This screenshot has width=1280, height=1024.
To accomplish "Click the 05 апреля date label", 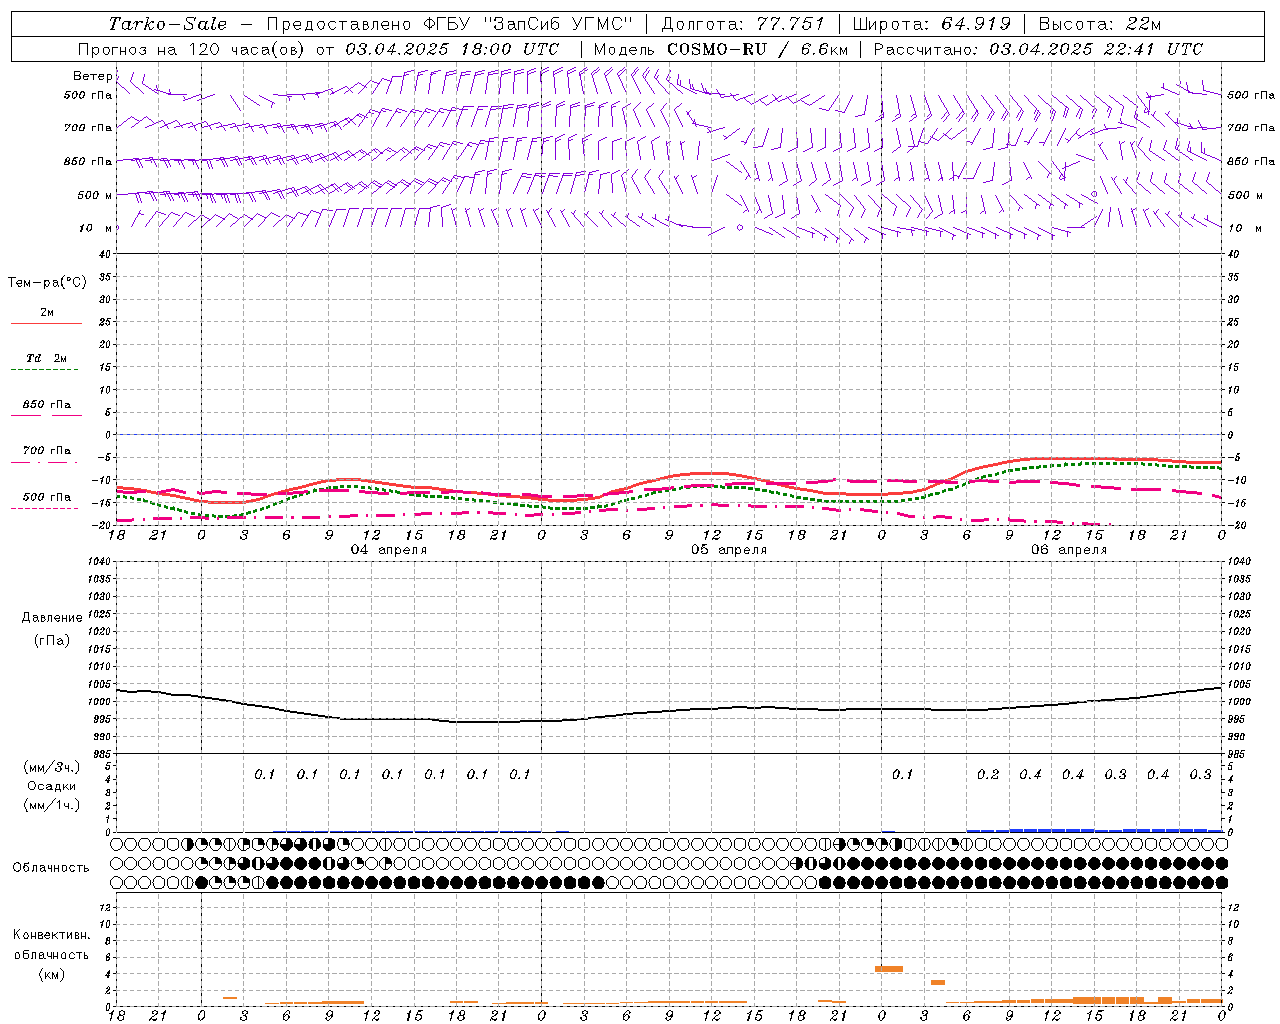I will [729, 550].
